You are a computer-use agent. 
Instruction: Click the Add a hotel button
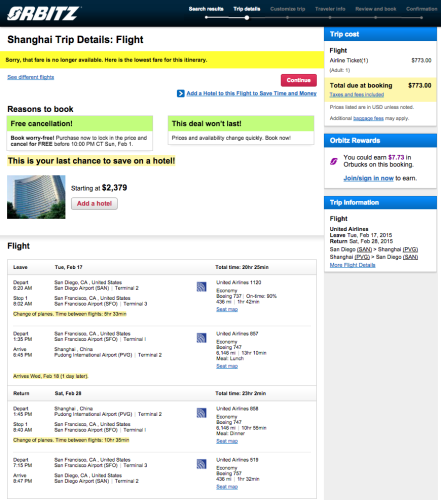(94, 204)
